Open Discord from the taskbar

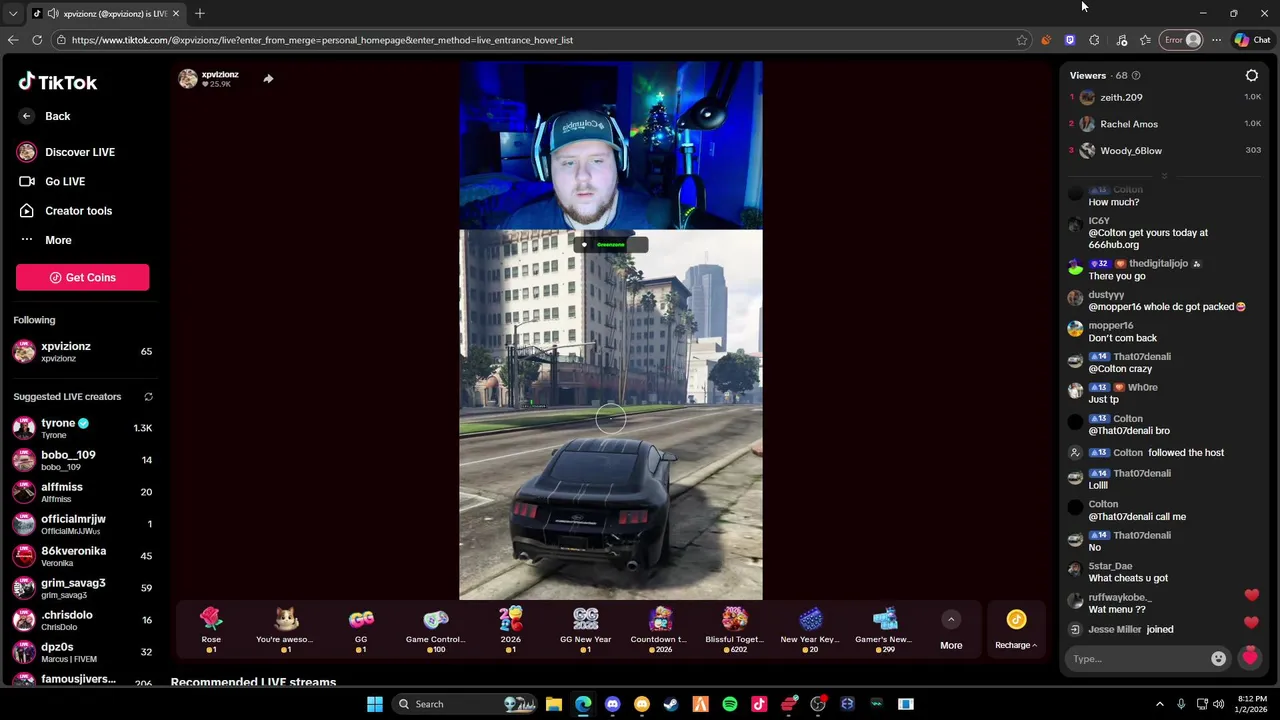[x=612, y=704]
